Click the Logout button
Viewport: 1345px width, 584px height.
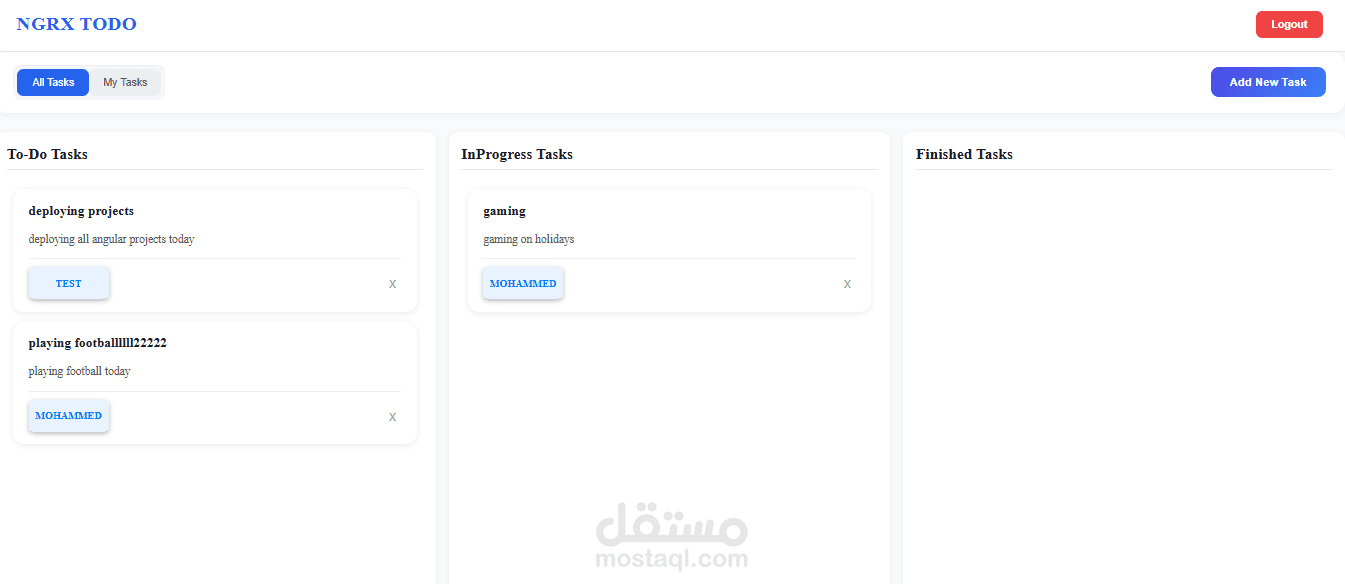point(1289,24)
